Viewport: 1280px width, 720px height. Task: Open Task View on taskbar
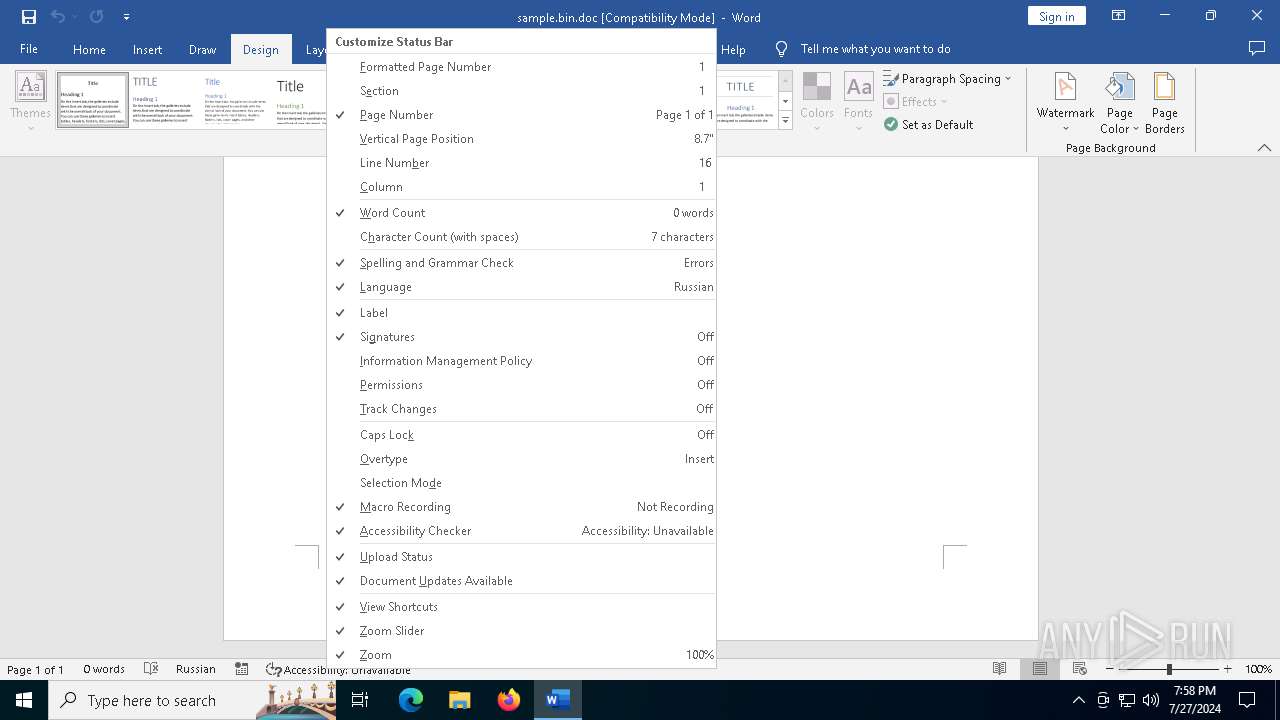point(360,700)
